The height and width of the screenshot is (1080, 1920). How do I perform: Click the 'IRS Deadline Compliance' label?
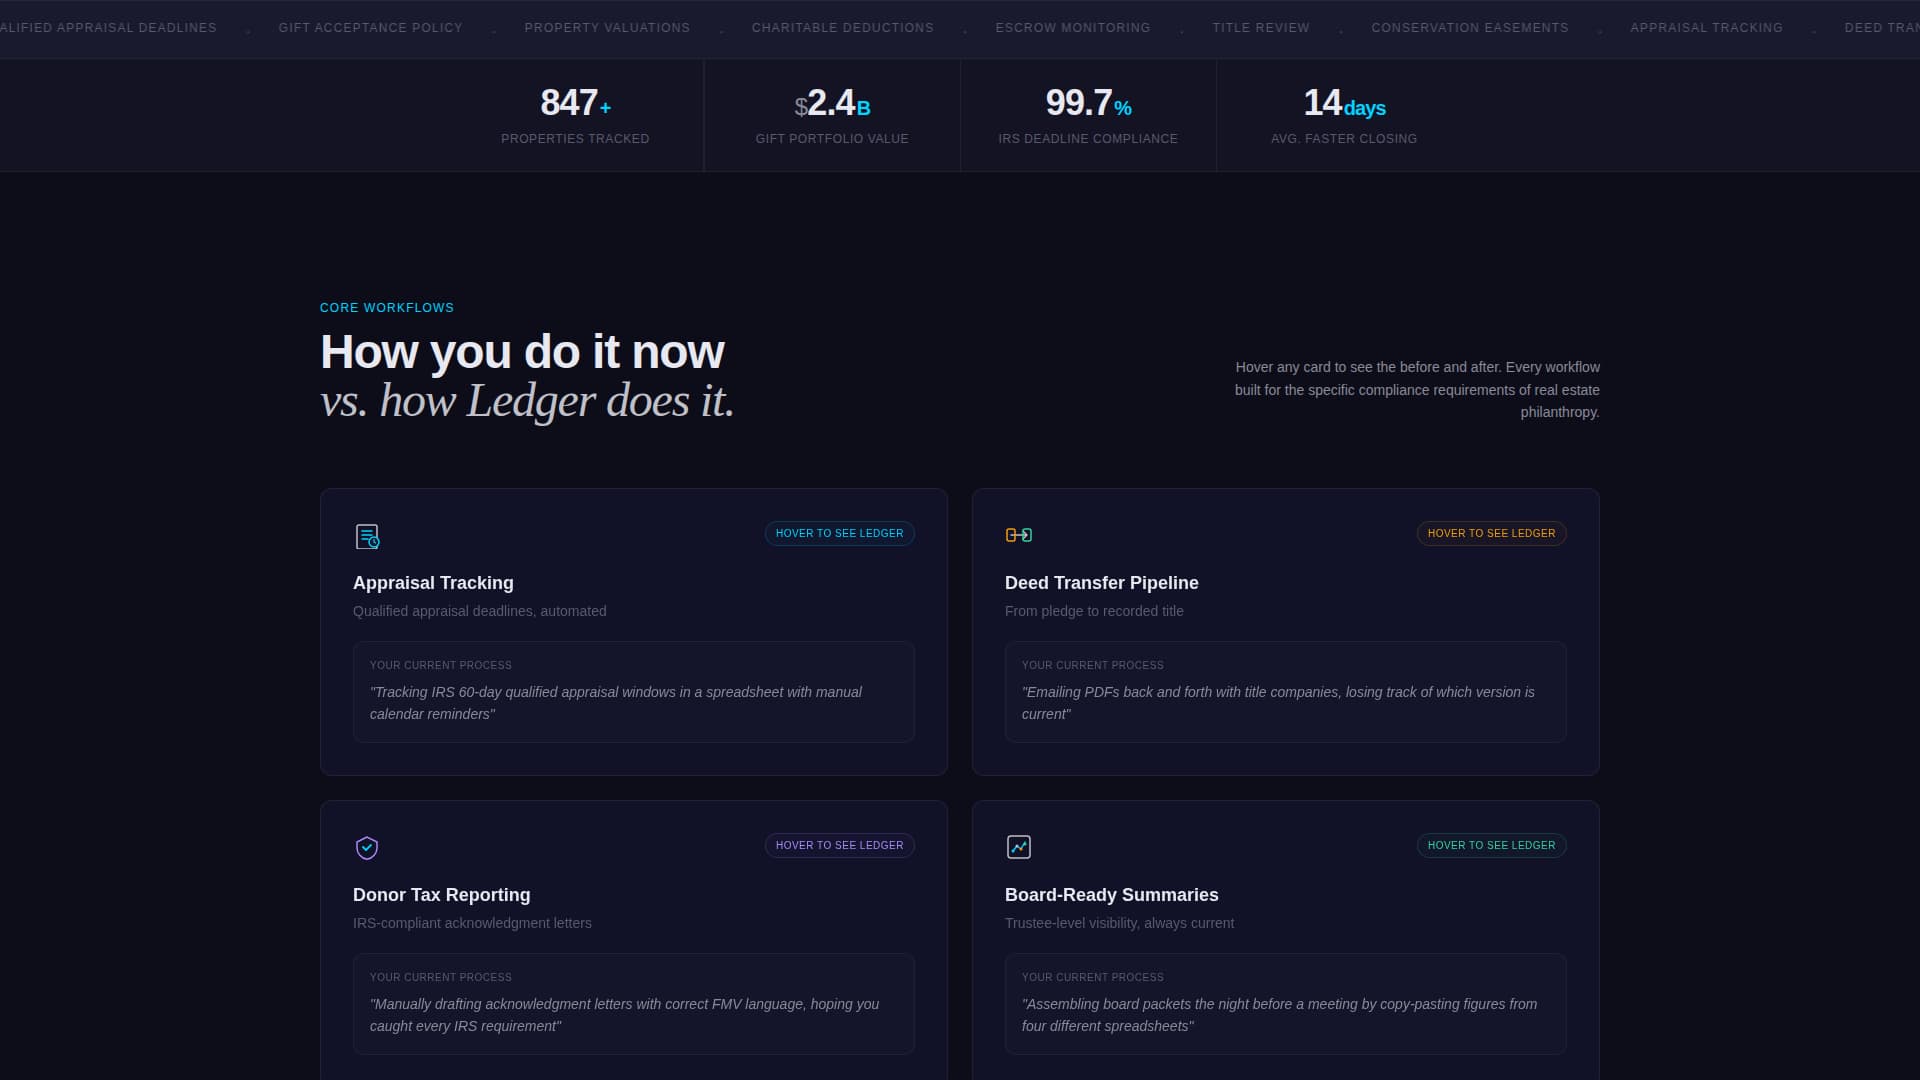coord(1088,139)
